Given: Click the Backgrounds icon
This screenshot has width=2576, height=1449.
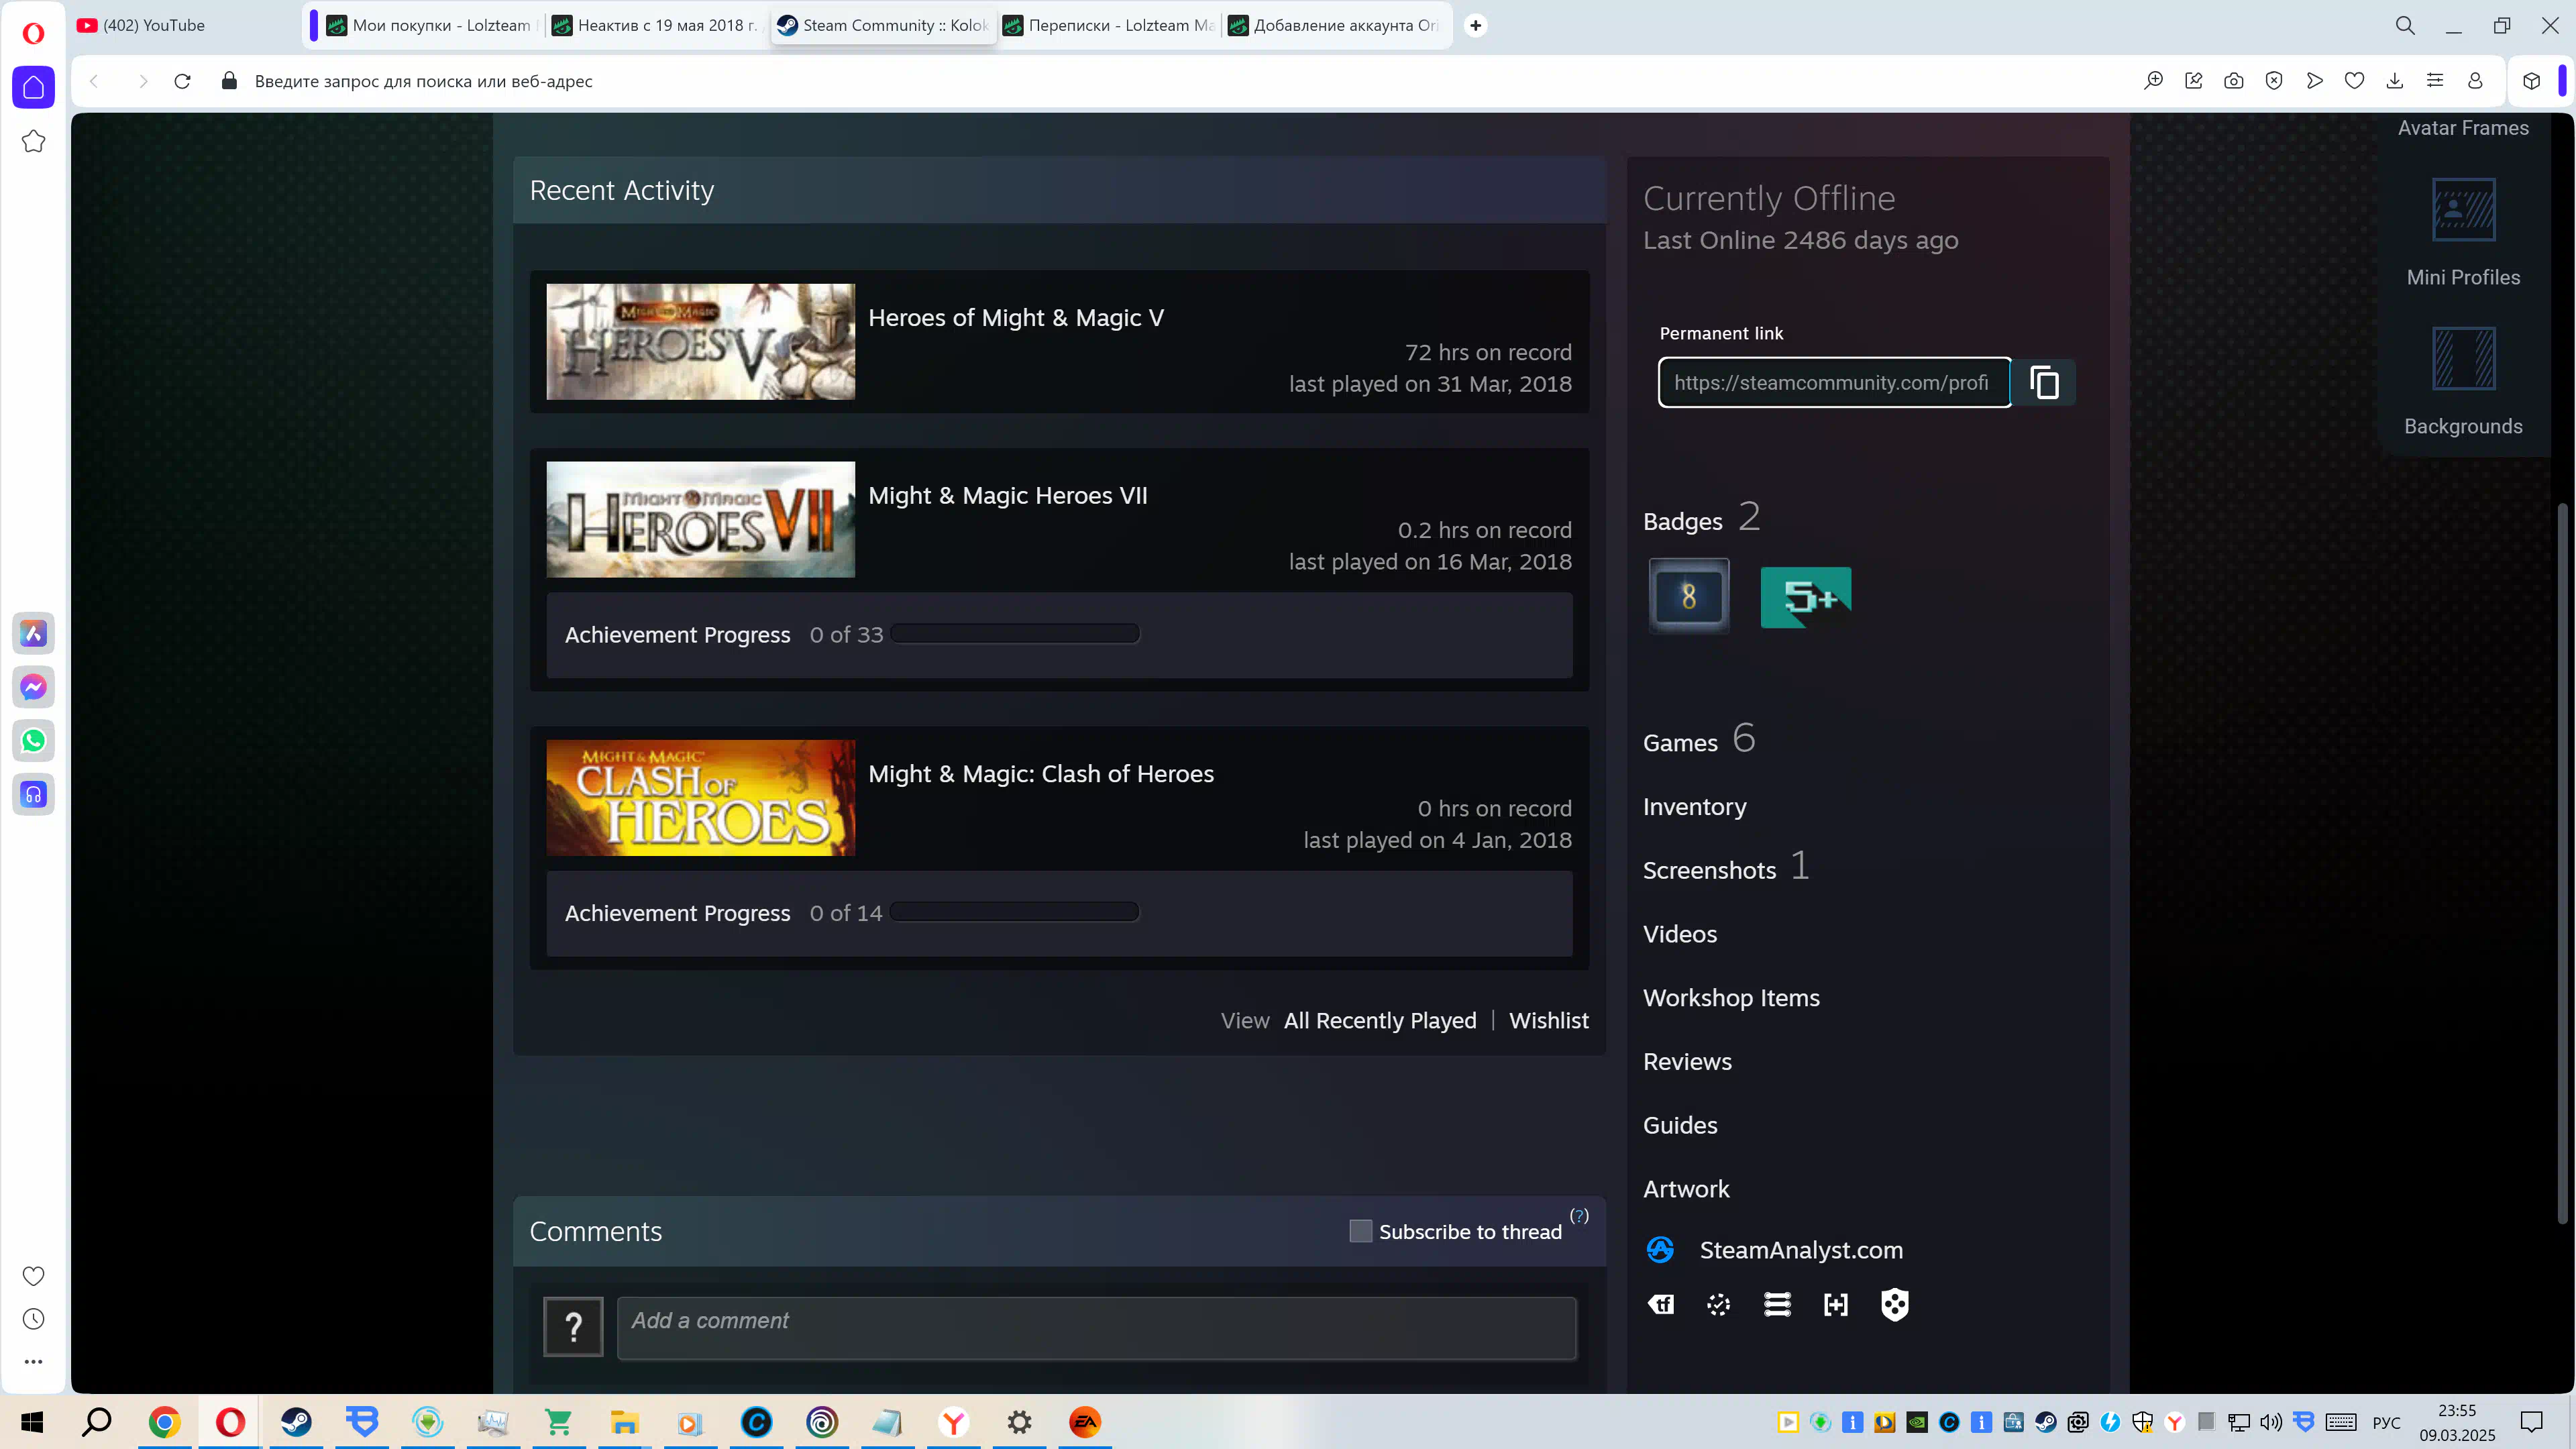Looking at the screenshot, I should coord(2464,359).
